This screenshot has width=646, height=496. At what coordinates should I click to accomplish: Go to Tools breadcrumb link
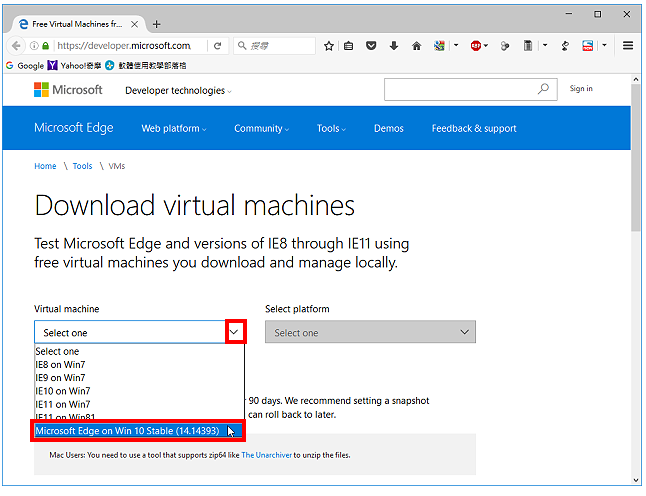[x=82, y=166]
